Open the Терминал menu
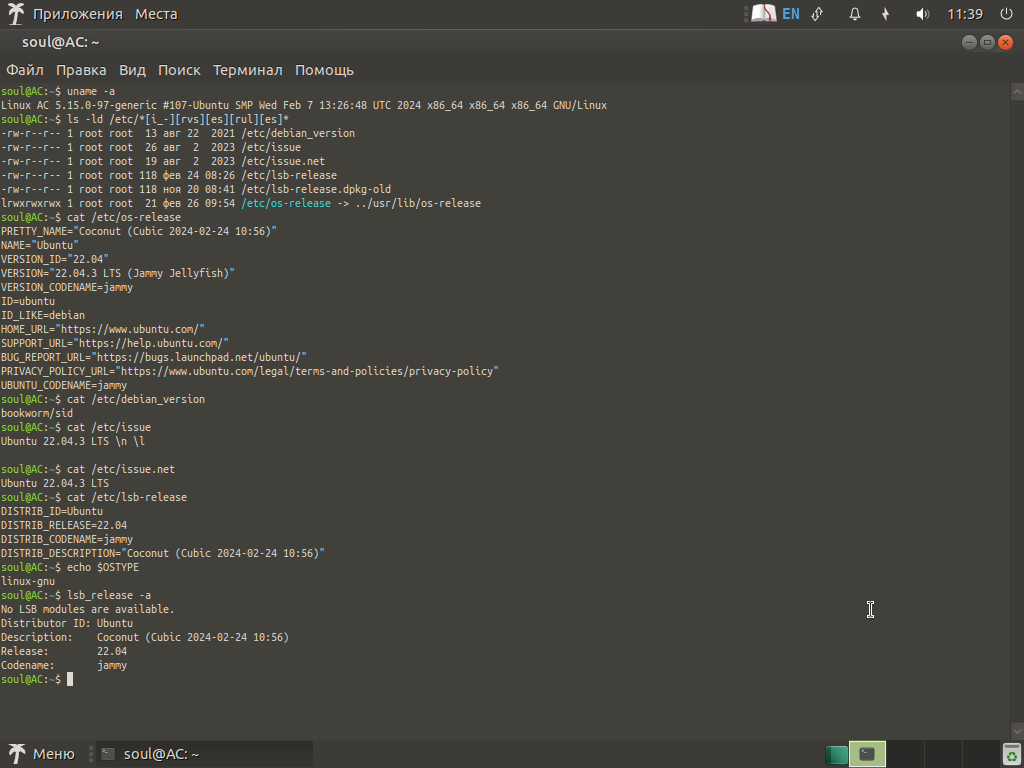 (x=248, y=70)
